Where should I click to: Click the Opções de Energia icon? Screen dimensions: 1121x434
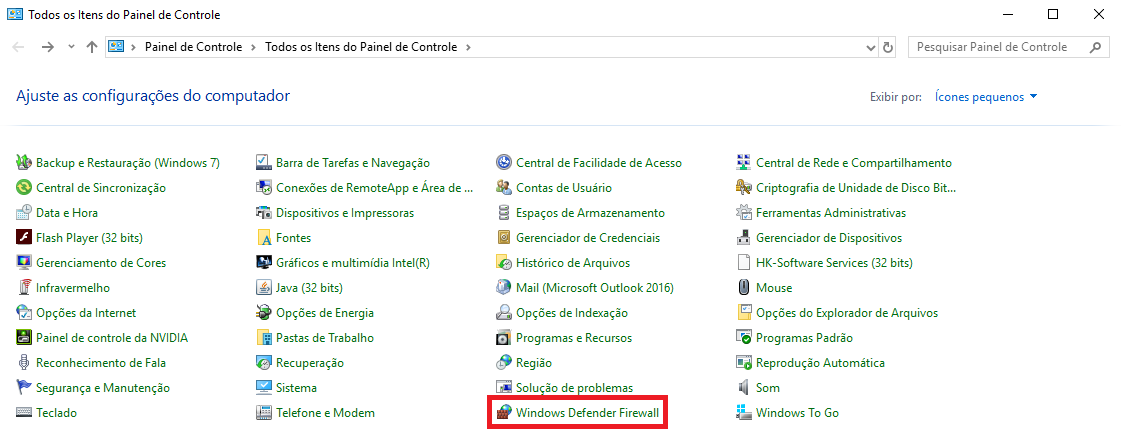(x=264, y=313)
